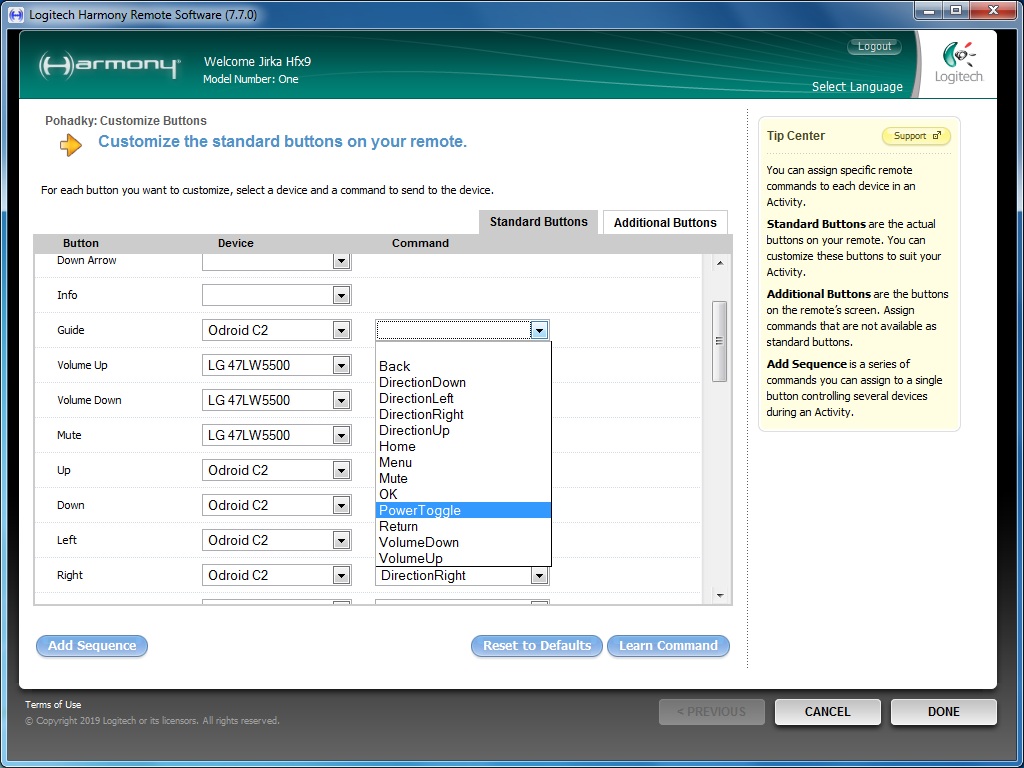This screenshot has width=1024, height=768.
Task: Click the application icon in title bar
Action: point(16,15)
